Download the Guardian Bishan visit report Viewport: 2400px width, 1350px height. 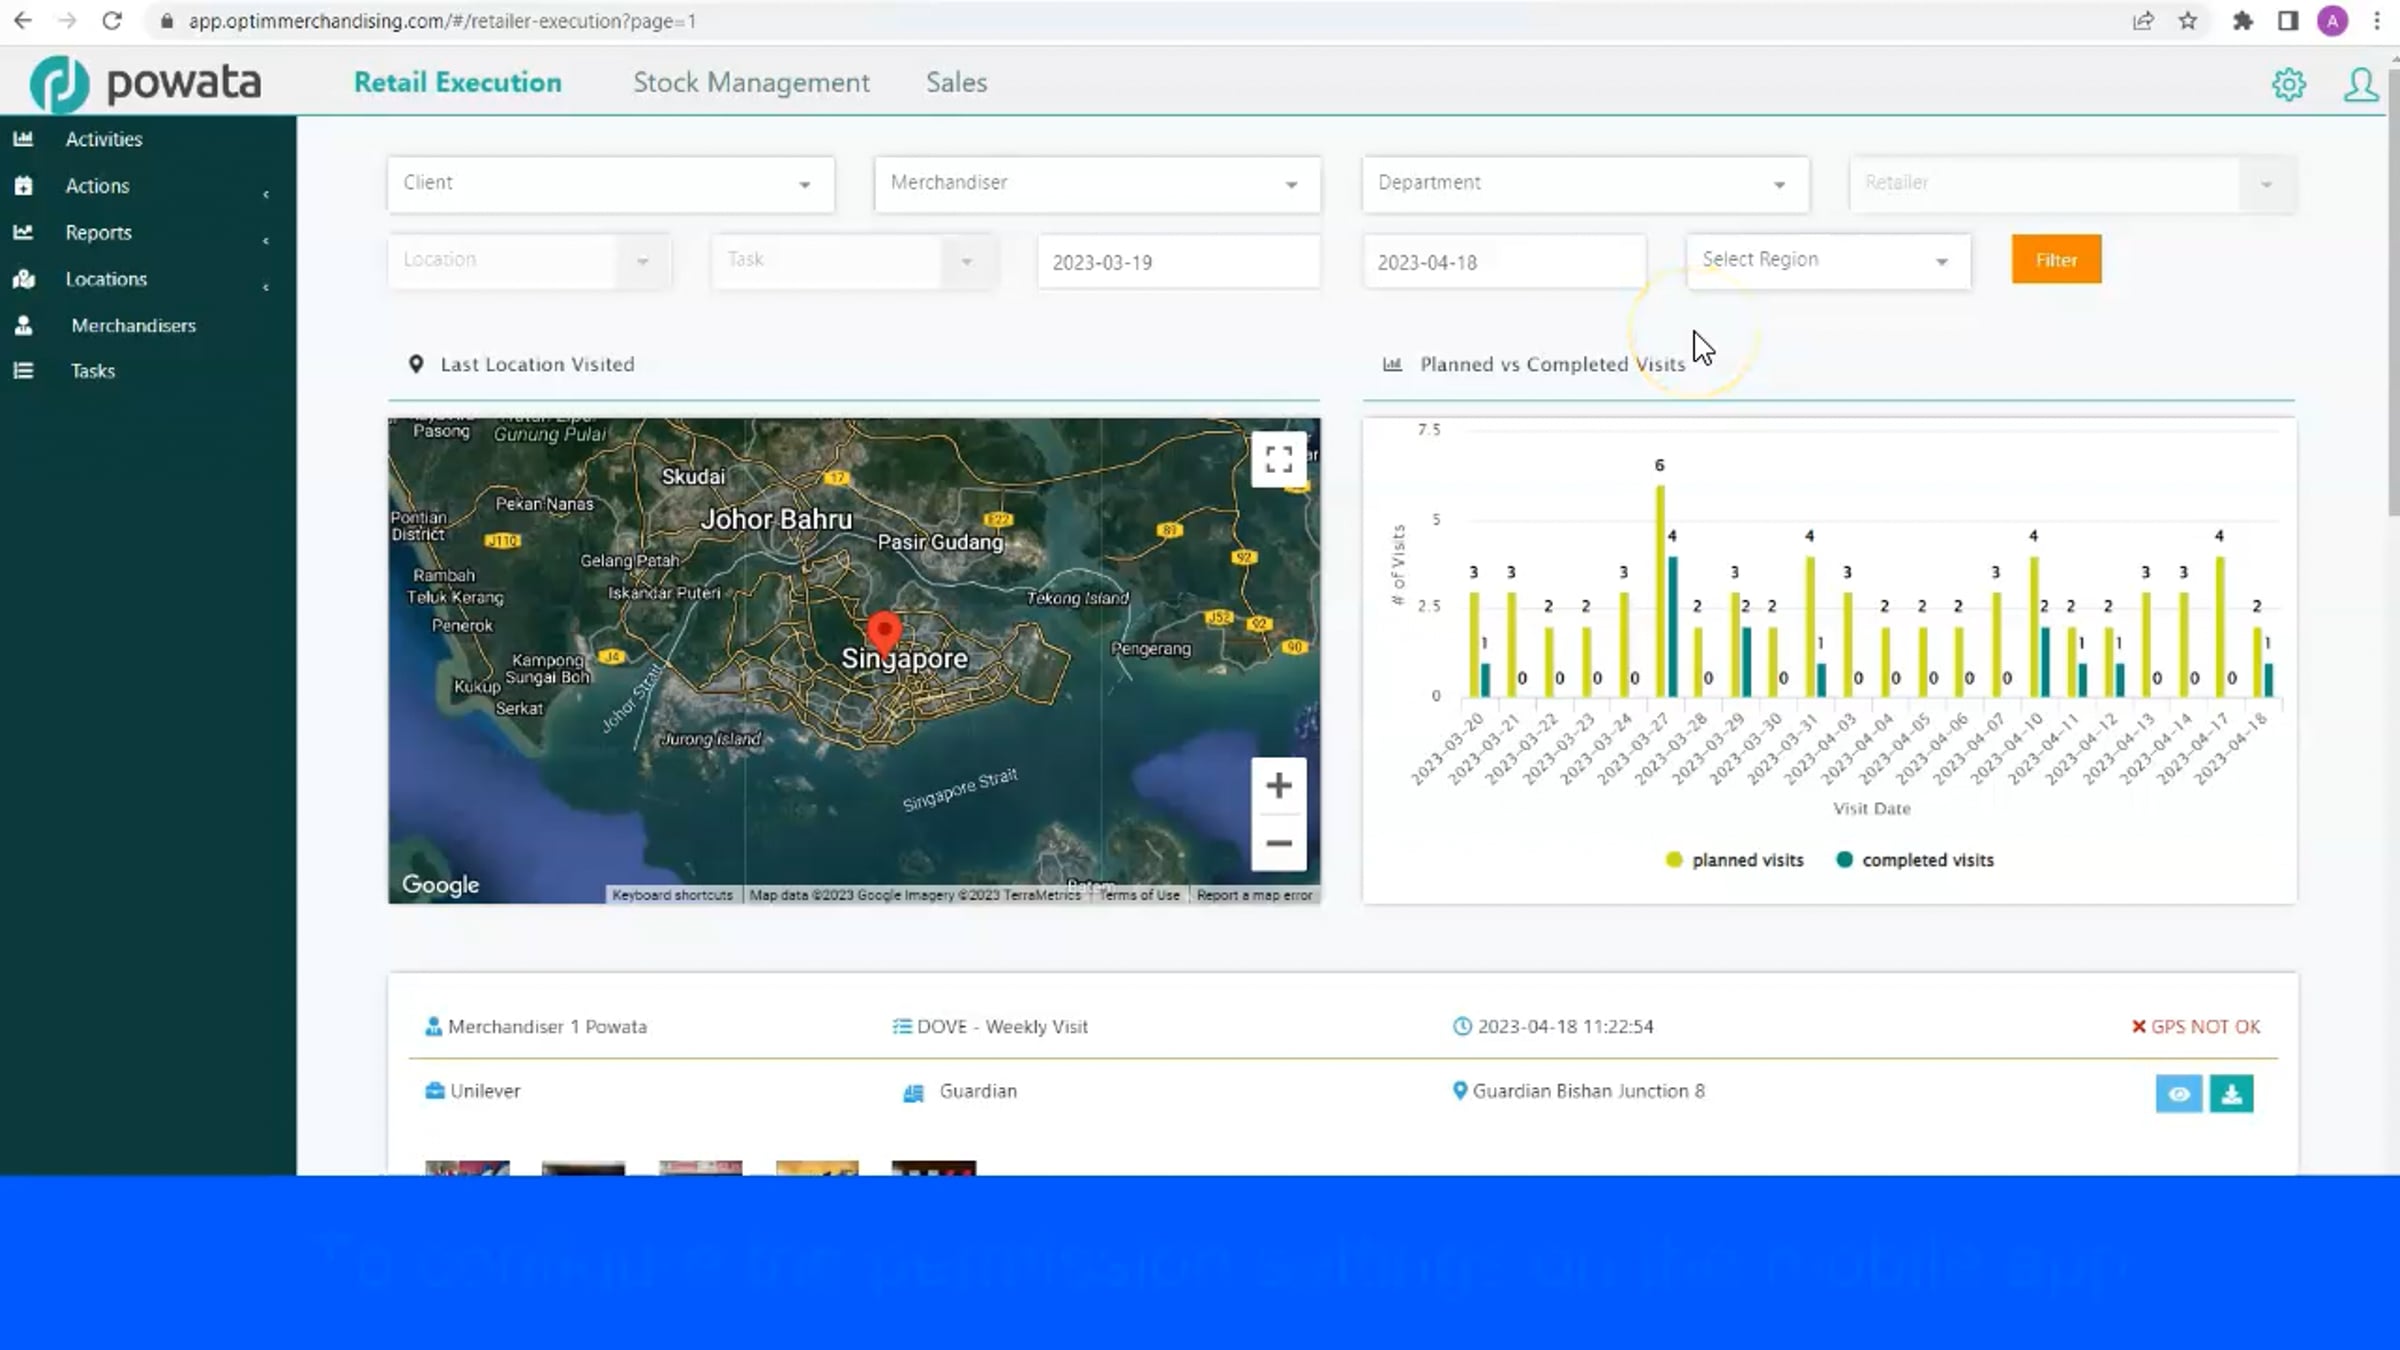click(x=2231, y=1094)
